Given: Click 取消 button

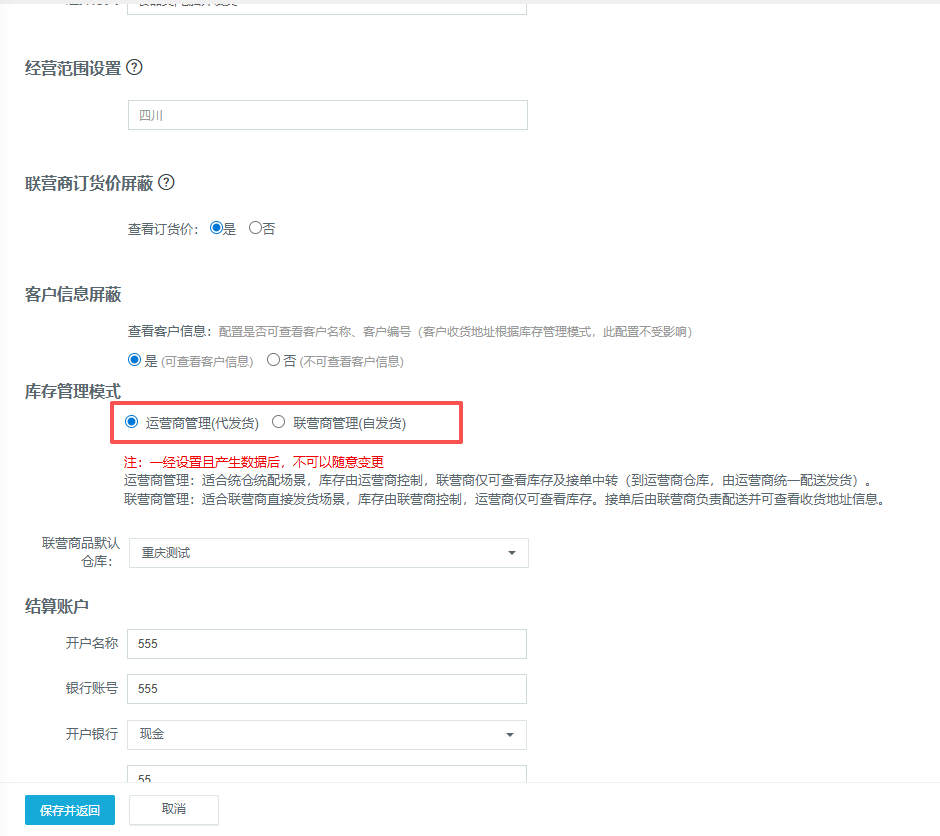Looking at the screenshot, I should pos(174,810).
